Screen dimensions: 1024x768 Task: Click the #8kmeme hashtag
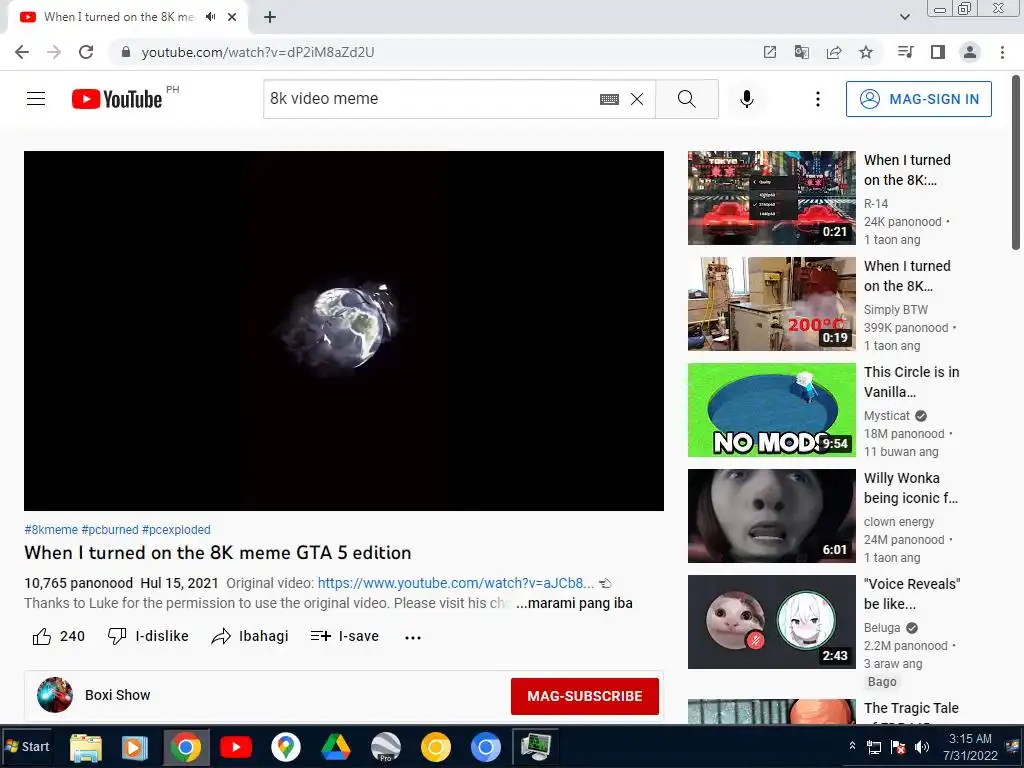(x=51, y=530)
